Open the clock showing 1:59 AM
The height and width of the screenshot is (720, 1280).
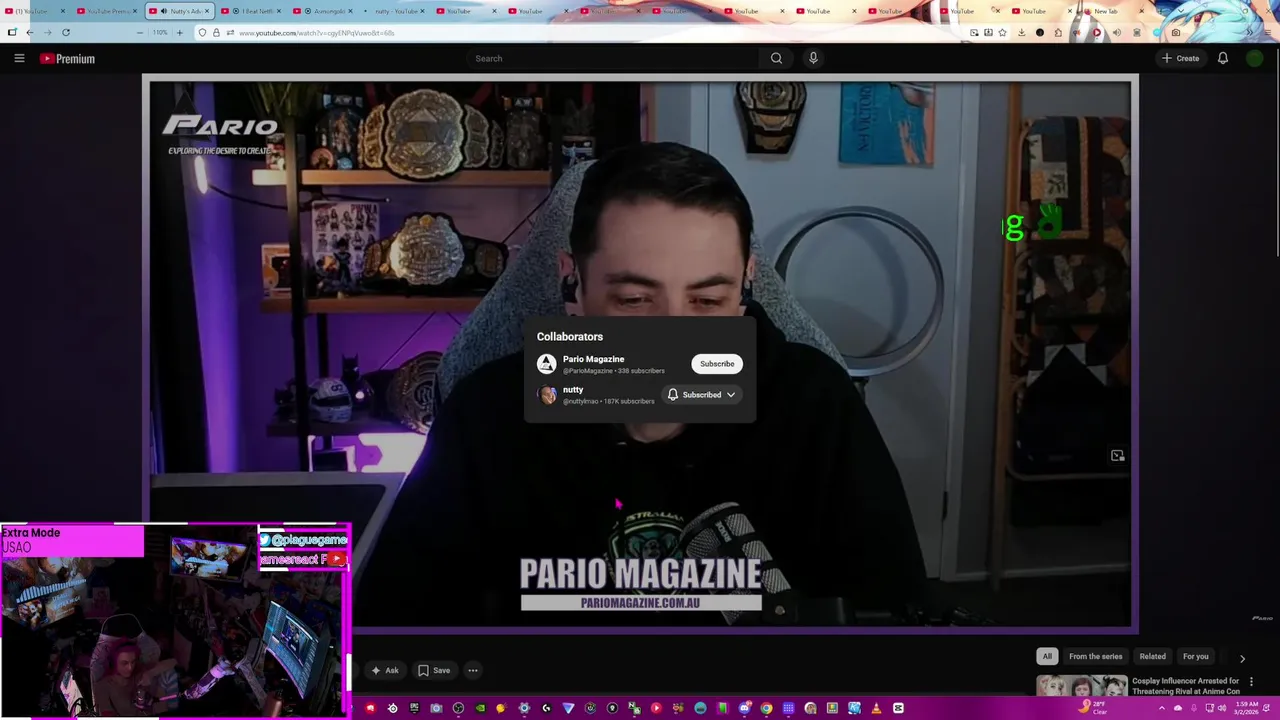click(x=1245, y=708)
